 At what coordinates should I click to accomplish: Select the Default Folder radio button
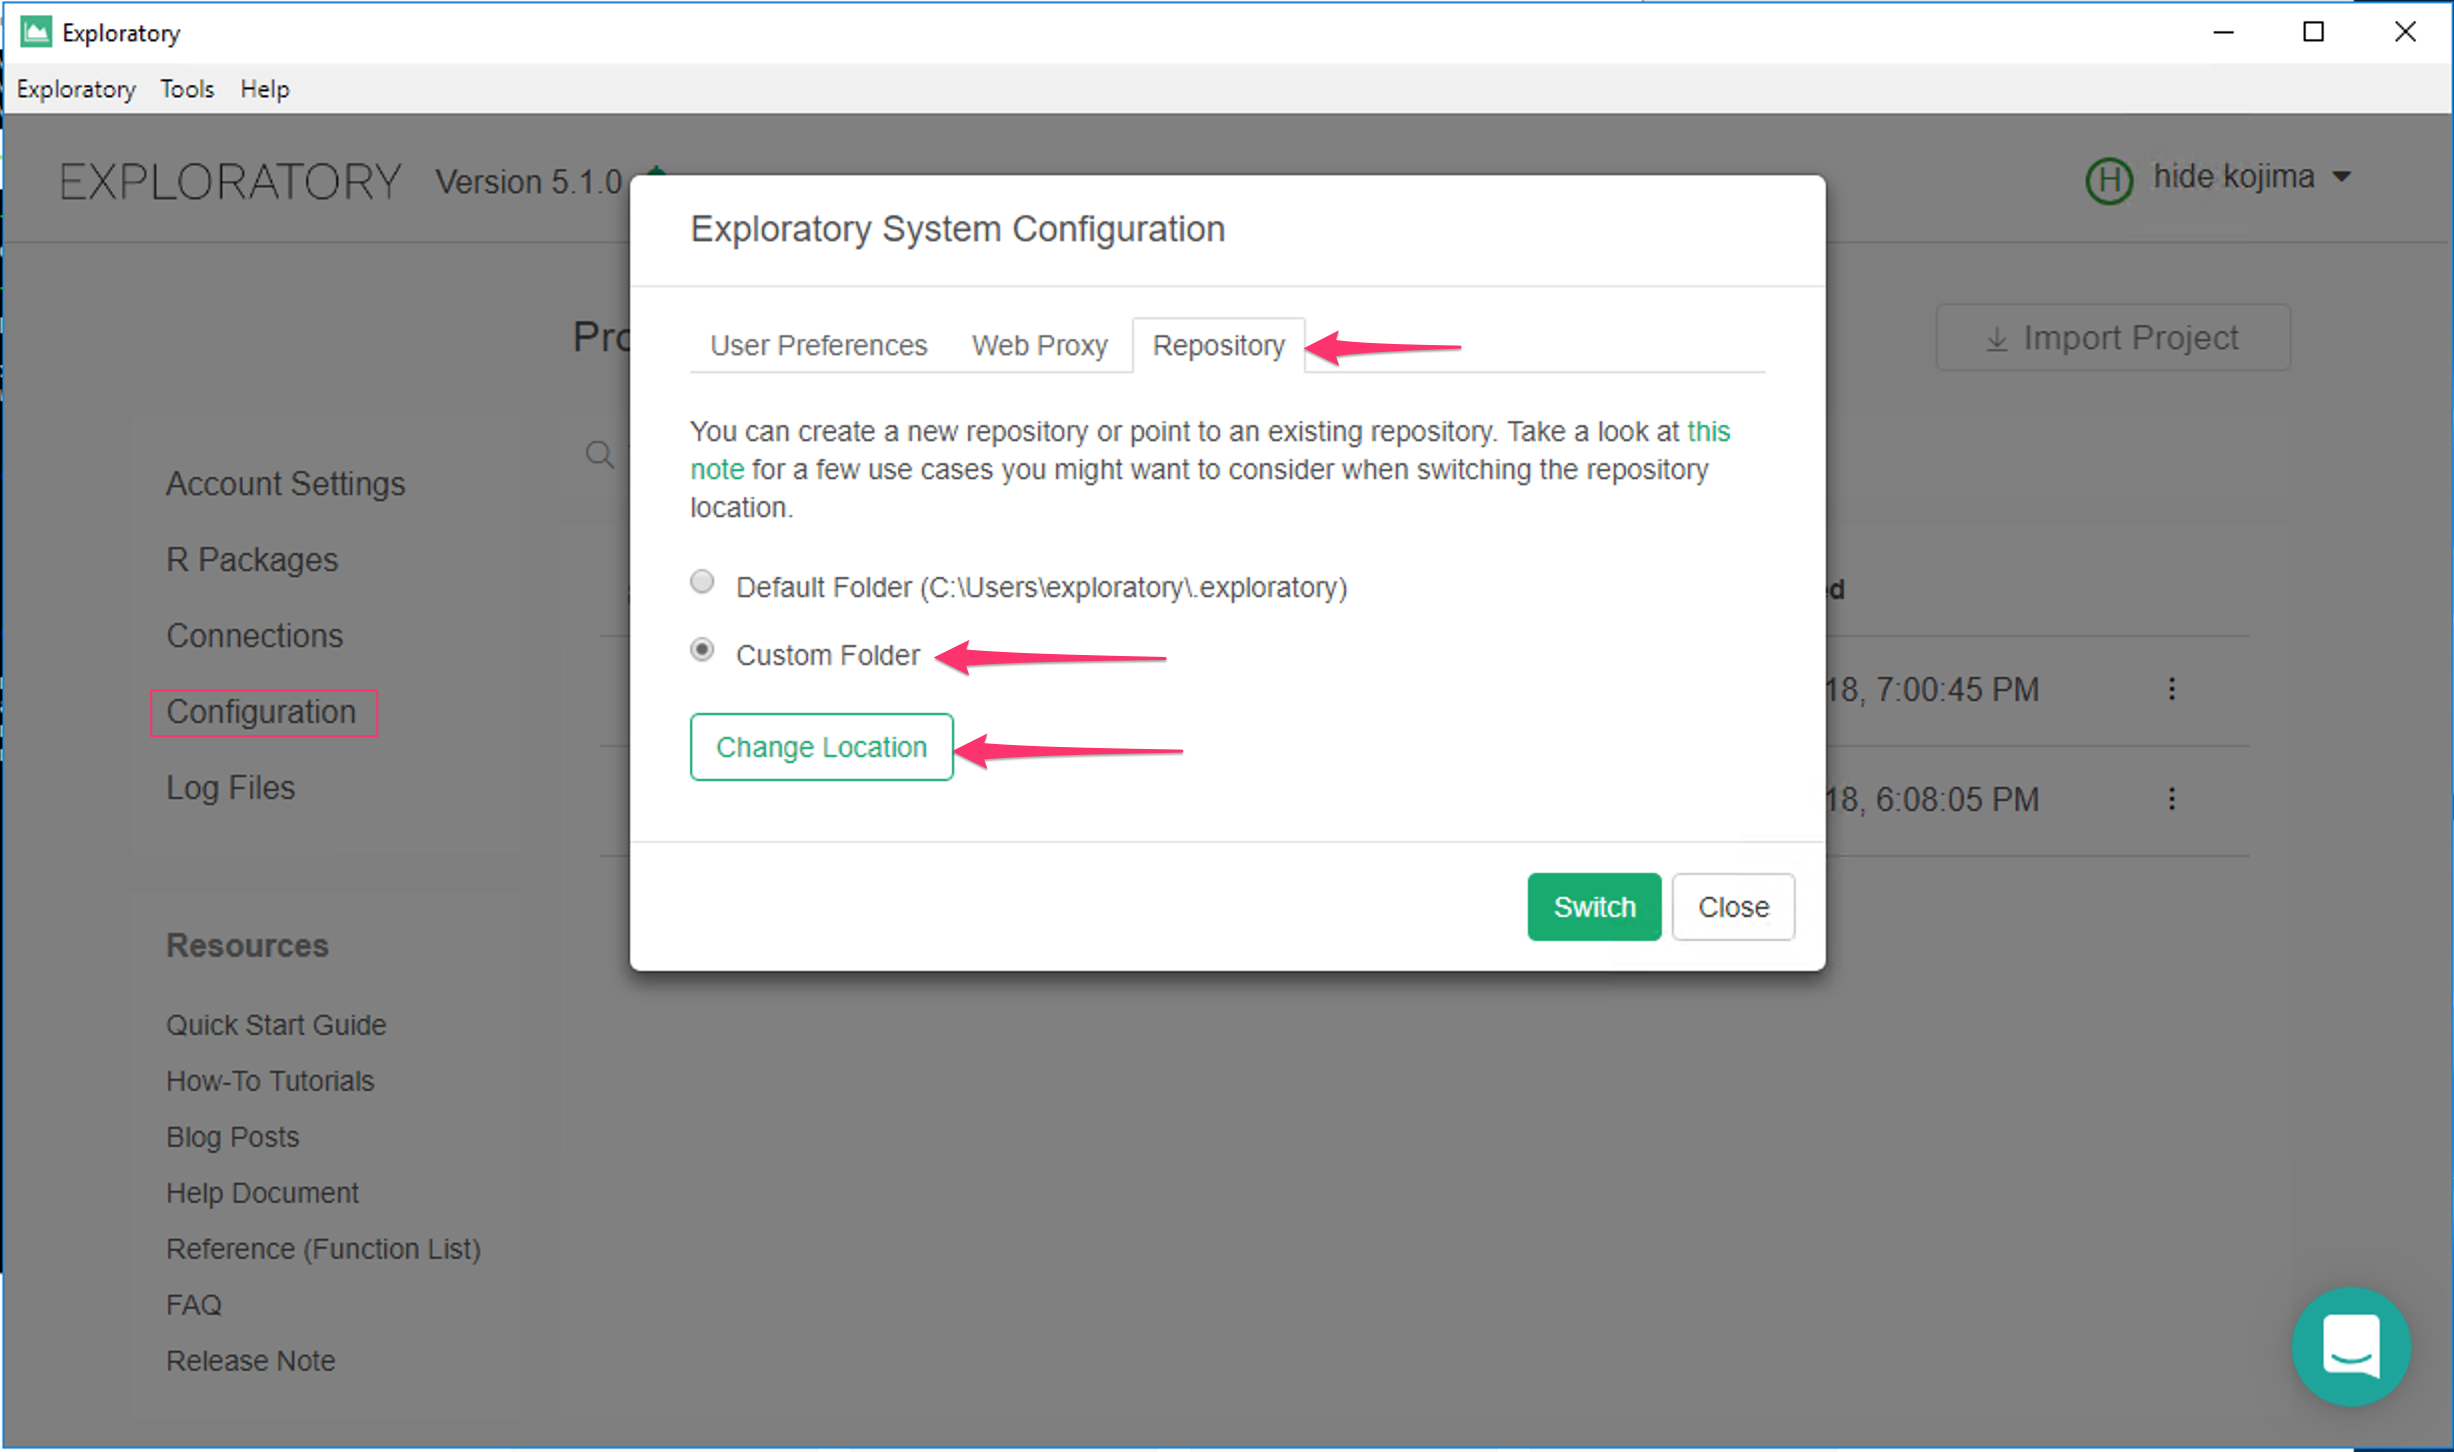pyautogui.click(x=702, y=582)
